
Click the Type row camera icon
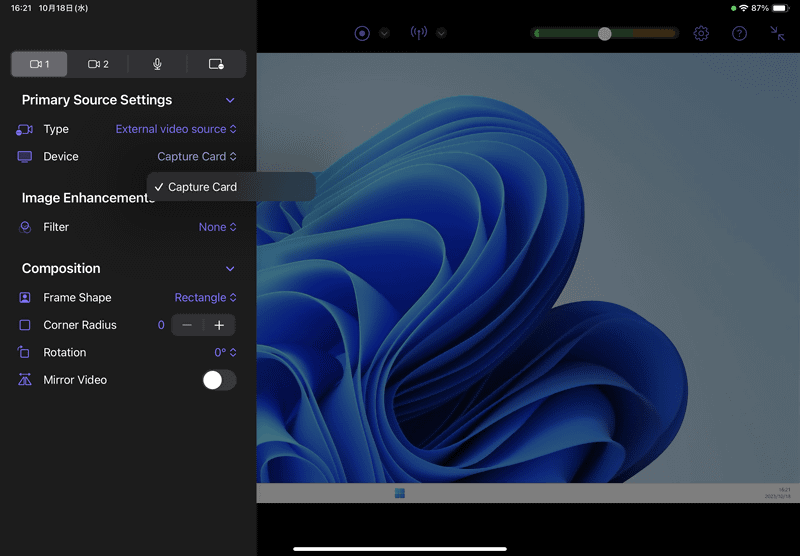coord(24,130)
